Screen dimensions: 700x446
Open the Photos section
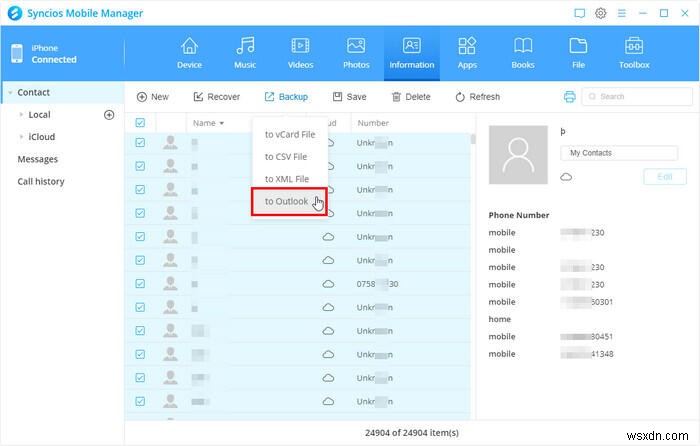click(356, 53)
